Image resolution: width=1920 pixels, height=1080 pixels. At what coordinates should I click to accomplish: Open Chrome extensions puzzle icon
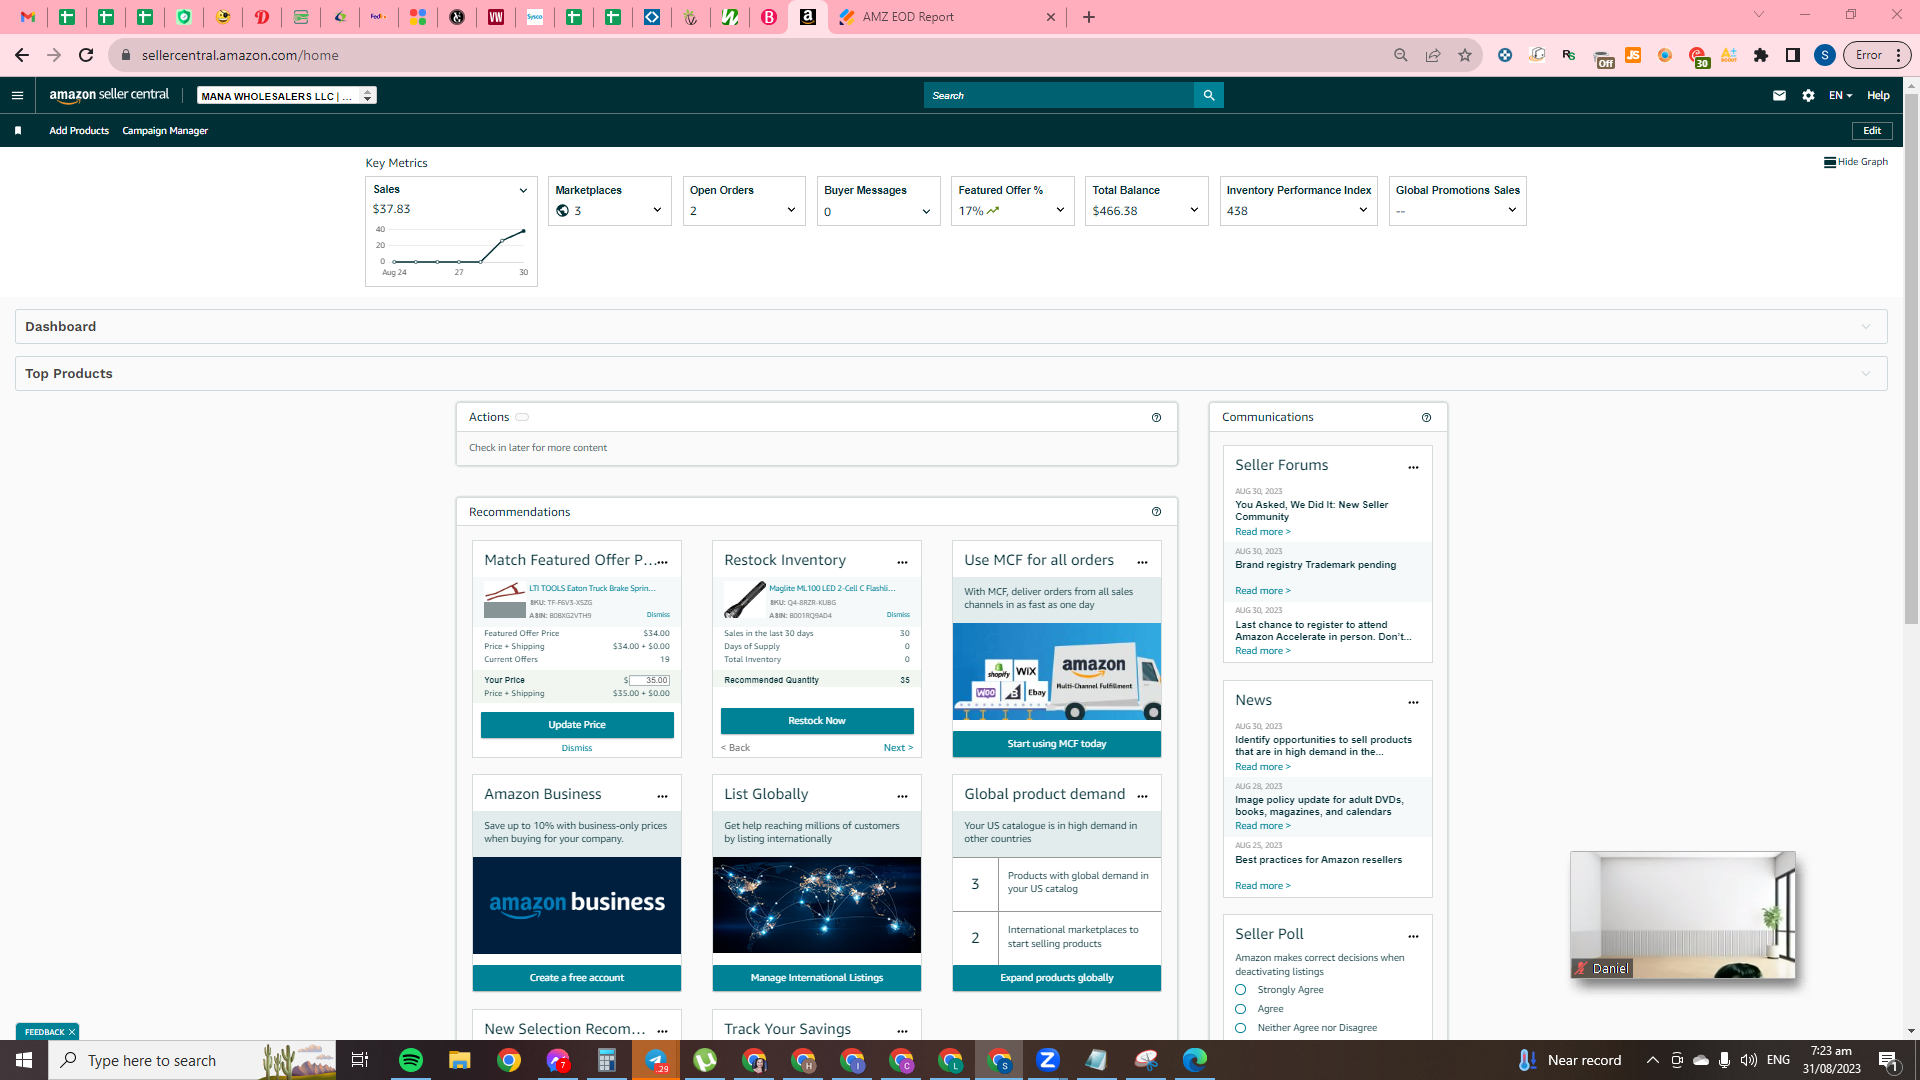[1761, 56]
